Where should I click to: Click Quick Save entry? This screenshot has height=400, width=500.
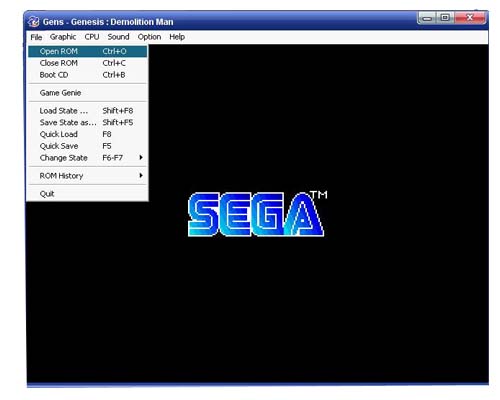tap(87, 146)
